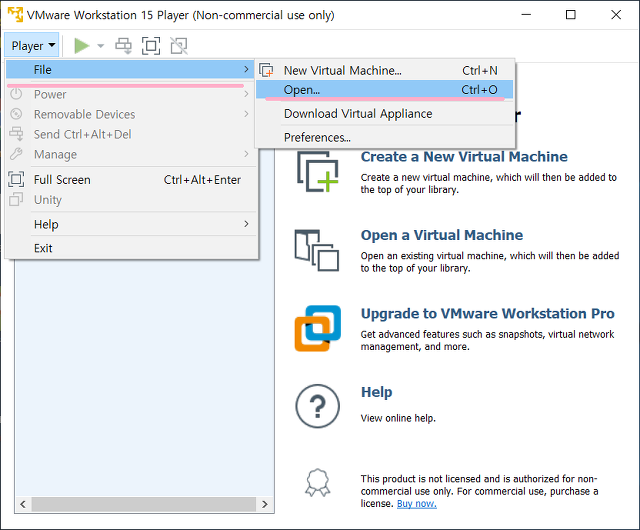Open Preferences... from the File submenu
This screenshot has height=530, width=640.
point(384,138)
